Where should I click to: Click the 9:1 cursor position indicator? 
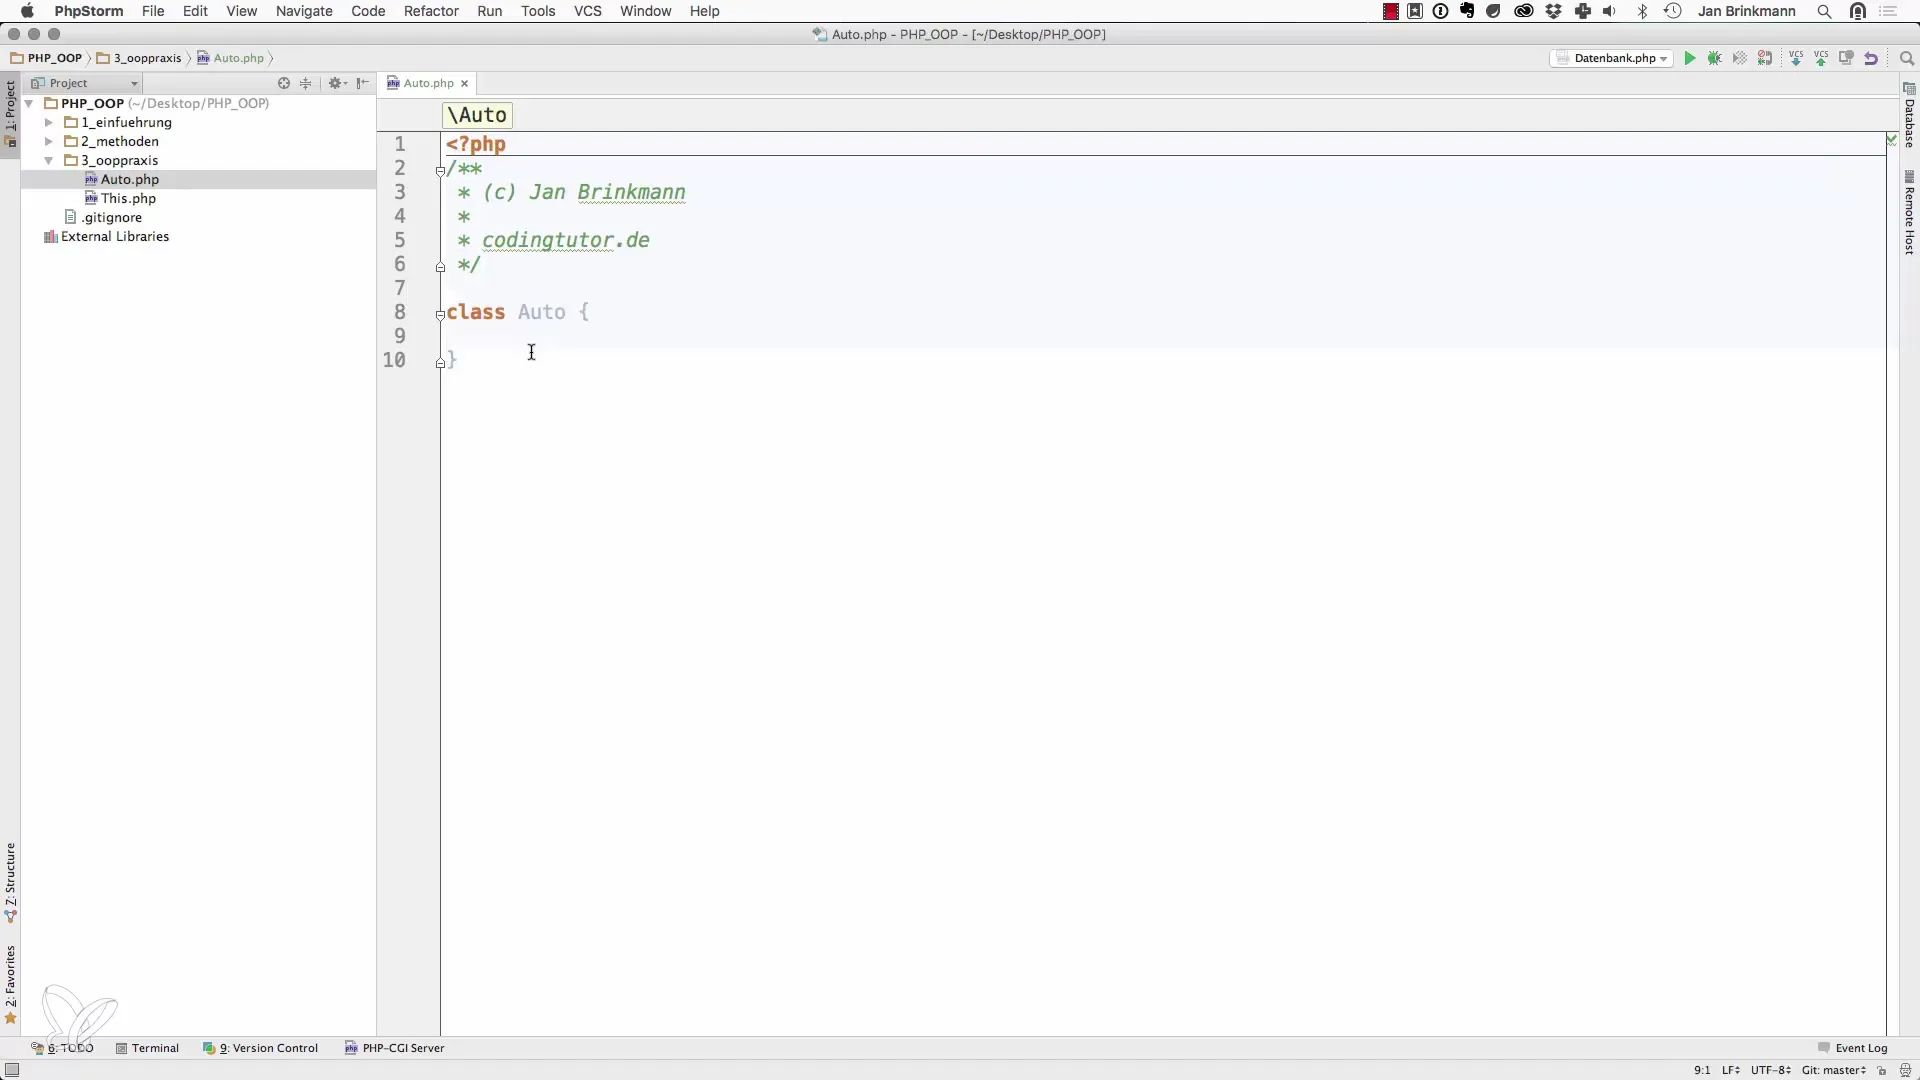click(x=1702, y=1070)
